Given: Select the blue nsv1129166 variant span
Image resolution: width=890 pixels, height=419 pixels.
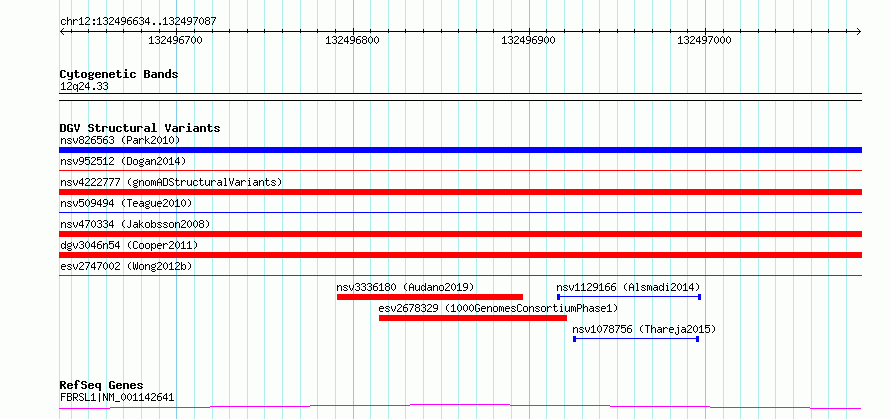Looking at the screenshot, I should (x=629, y=297).
